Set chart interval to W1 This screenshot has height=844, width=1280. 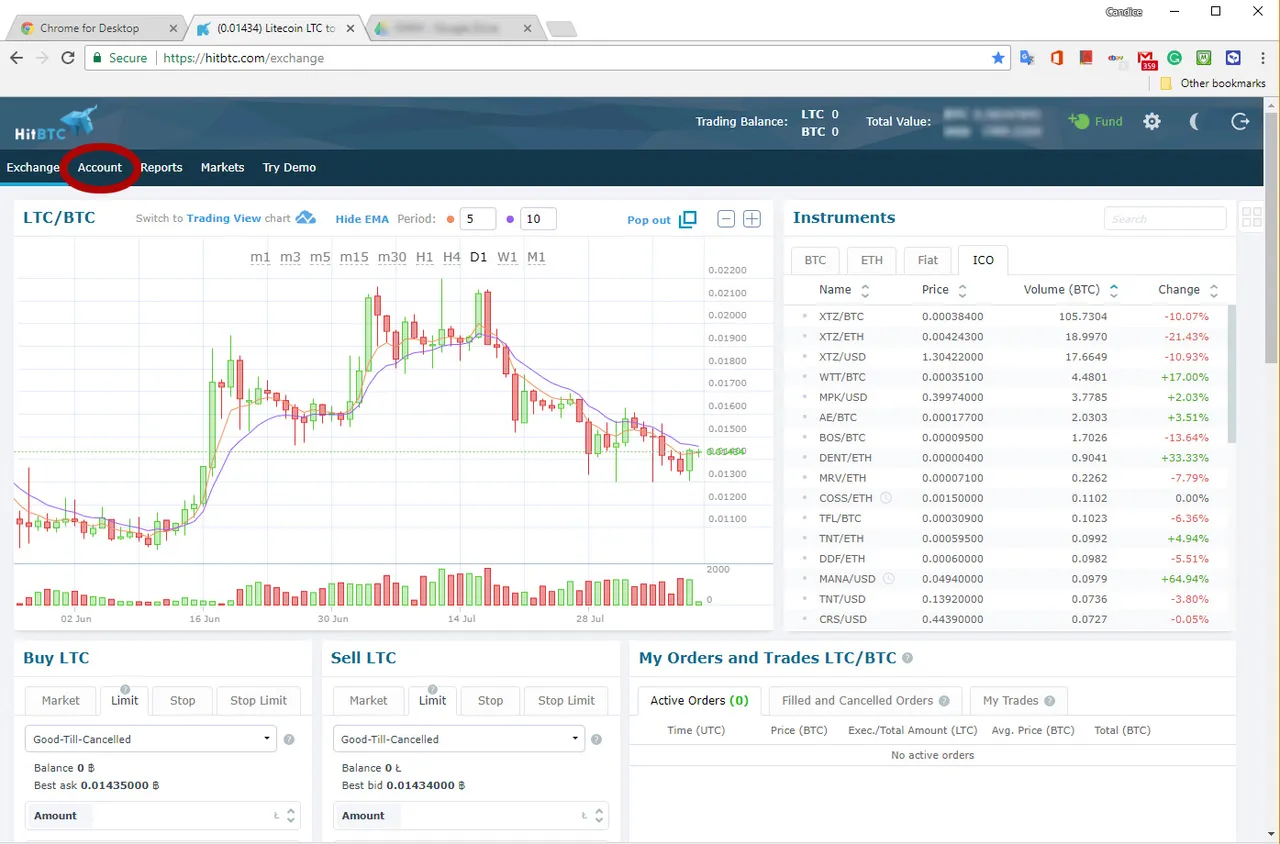pyautogui.click(x=508, y=257)
